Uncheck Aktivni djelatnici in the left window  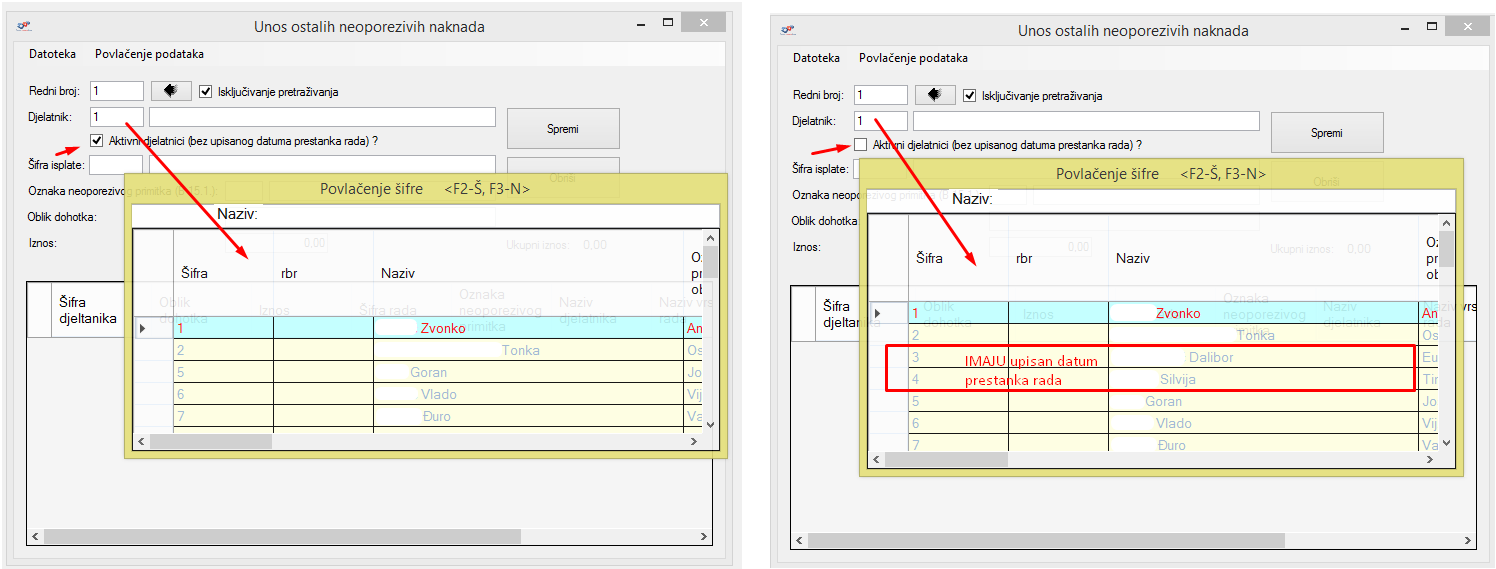pos(97,141)
